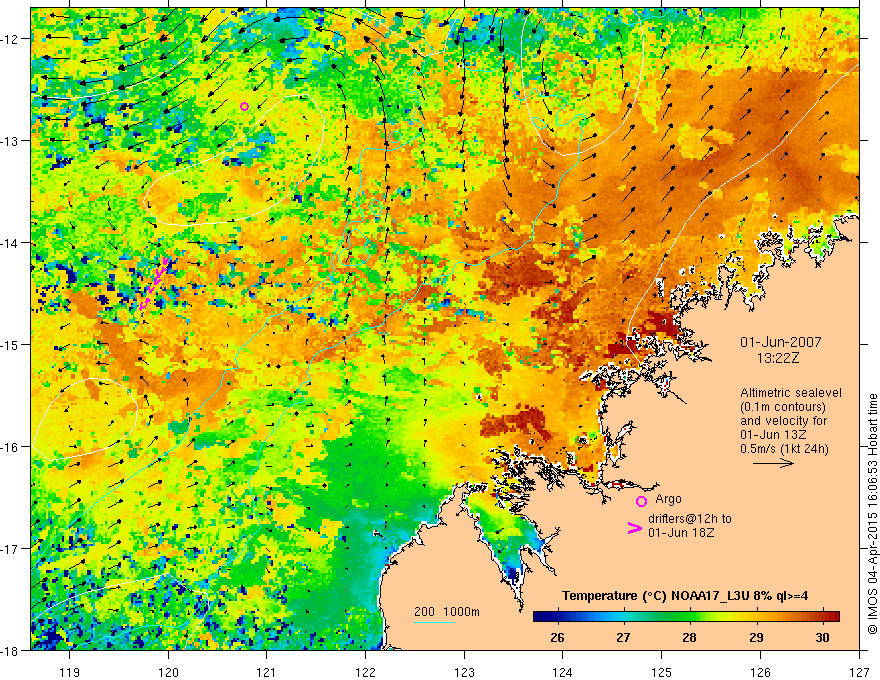
Task: Click the latitude axis label '-12'
Action: click(x=10, y=39)
